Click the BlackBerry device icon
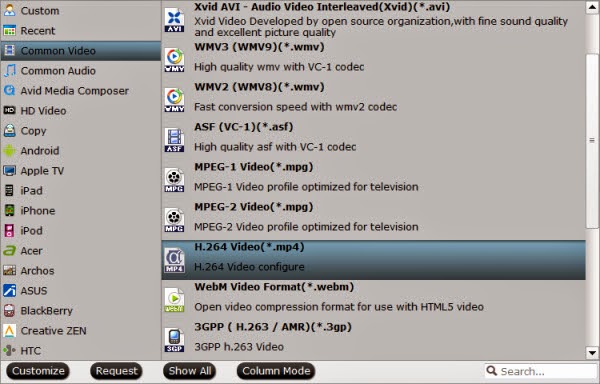 tap(10, 311)
